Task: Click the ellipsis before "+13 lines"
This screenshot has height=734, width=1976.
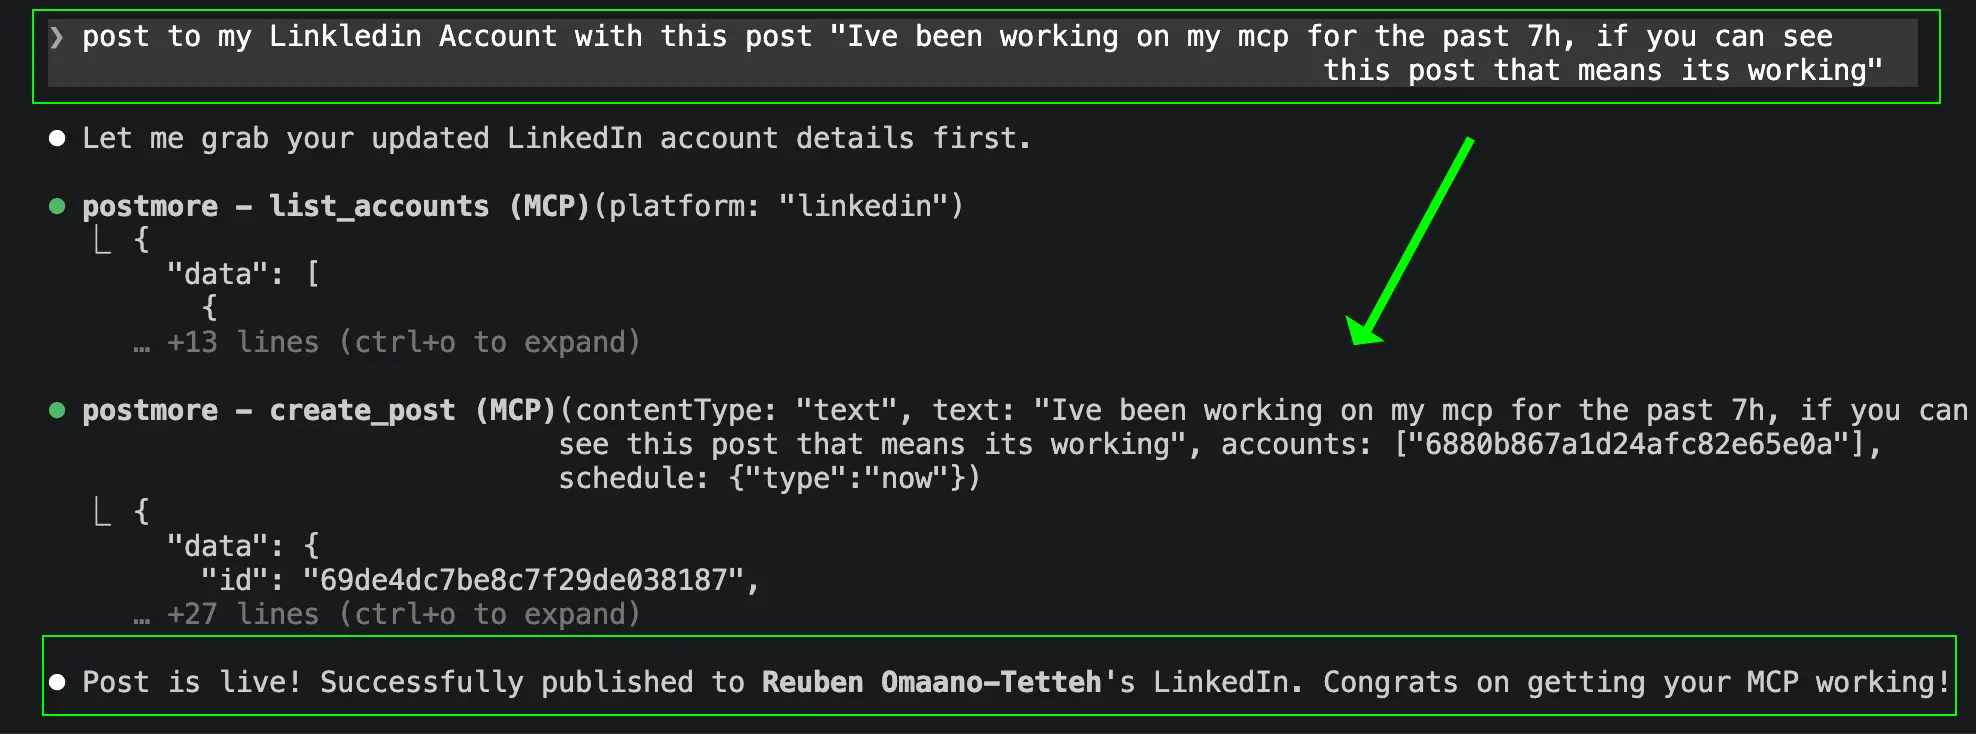Action: pyautogui.click(x=141, y=344)
